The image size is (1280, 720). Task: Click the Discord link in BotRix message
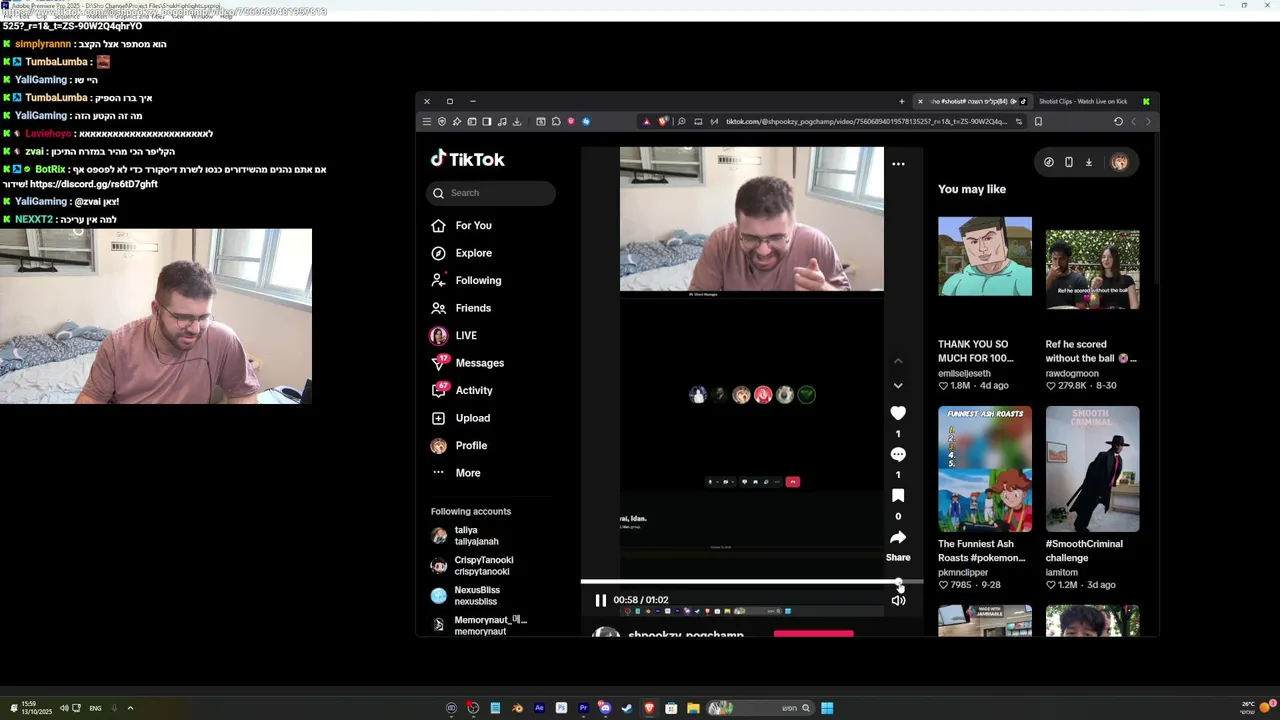pos(94,184)
